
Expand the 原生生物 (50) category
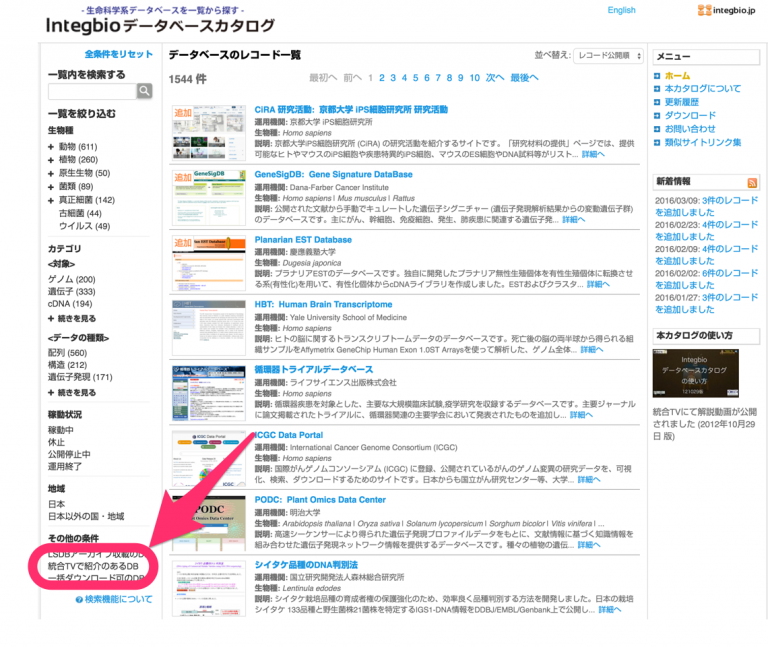[51, 173]
